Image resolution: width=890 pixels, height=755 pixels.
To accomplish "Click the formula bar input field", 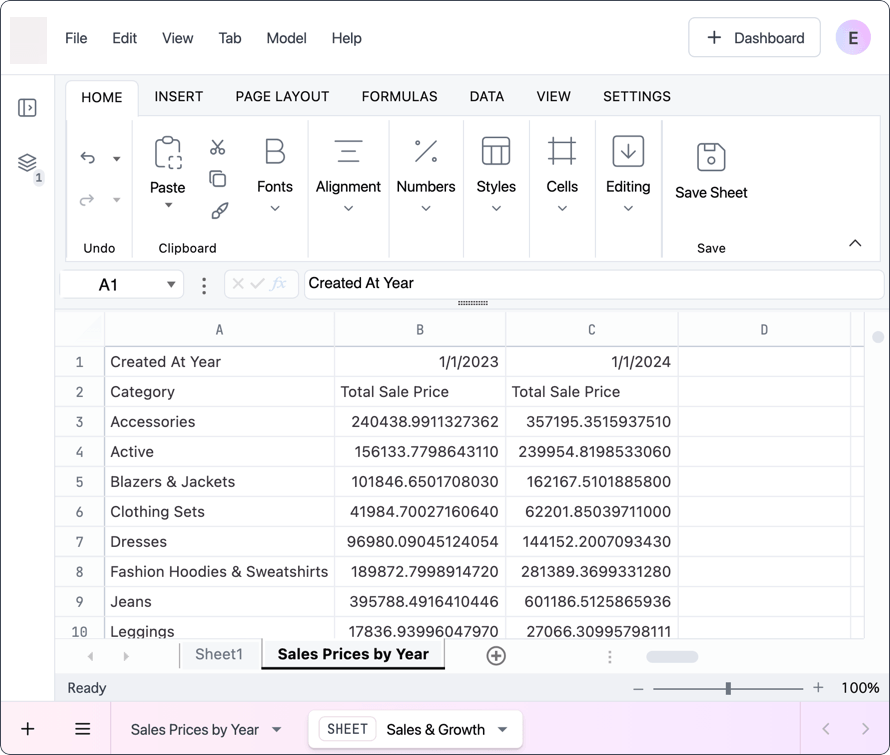I will click(593, 283).
